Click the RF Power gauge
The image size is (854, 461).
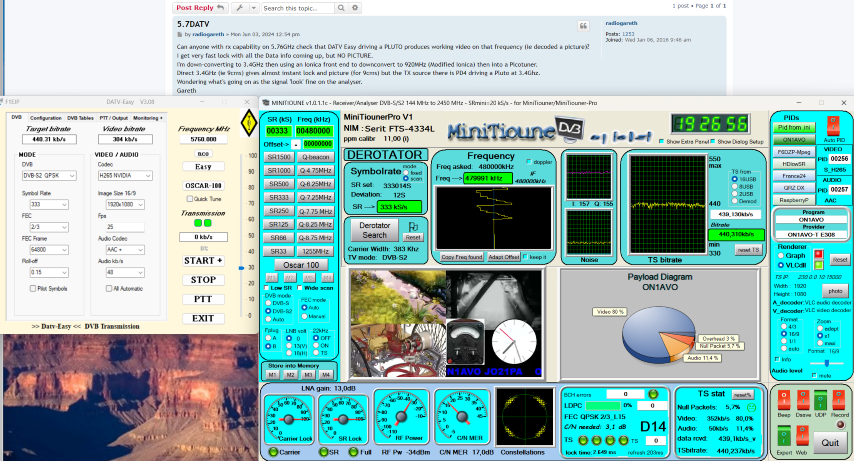tap(401, 418)
